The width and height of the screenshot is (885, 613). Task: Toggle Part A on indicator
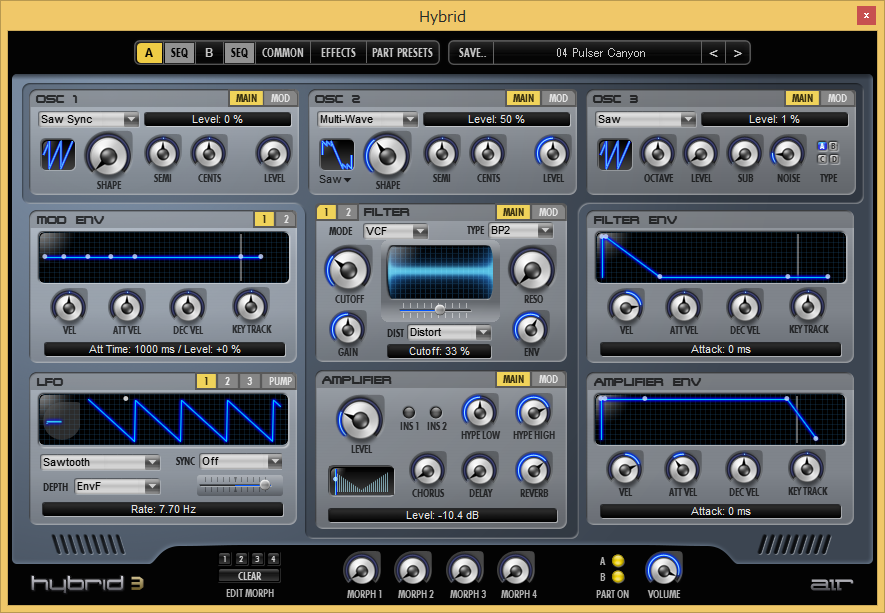click(x=618, y=561)
